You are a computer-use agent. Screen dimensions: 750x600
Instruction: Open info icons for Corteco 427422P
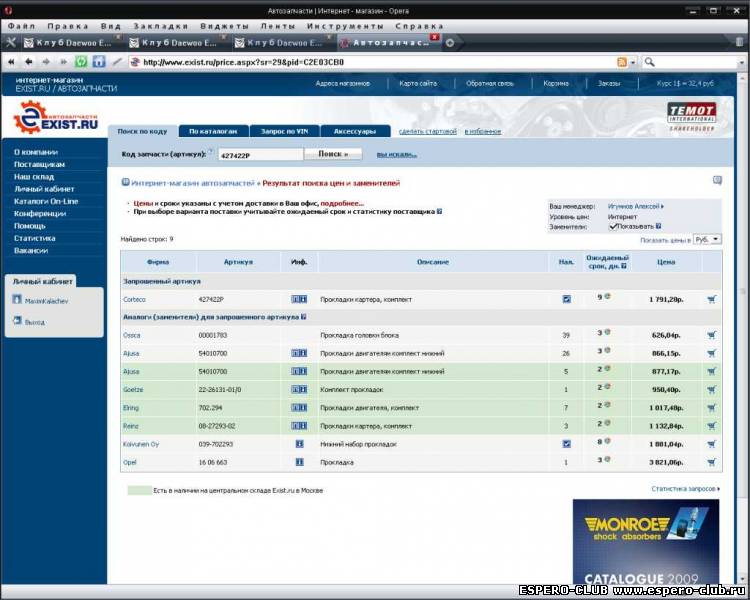(x=299, y=299)
